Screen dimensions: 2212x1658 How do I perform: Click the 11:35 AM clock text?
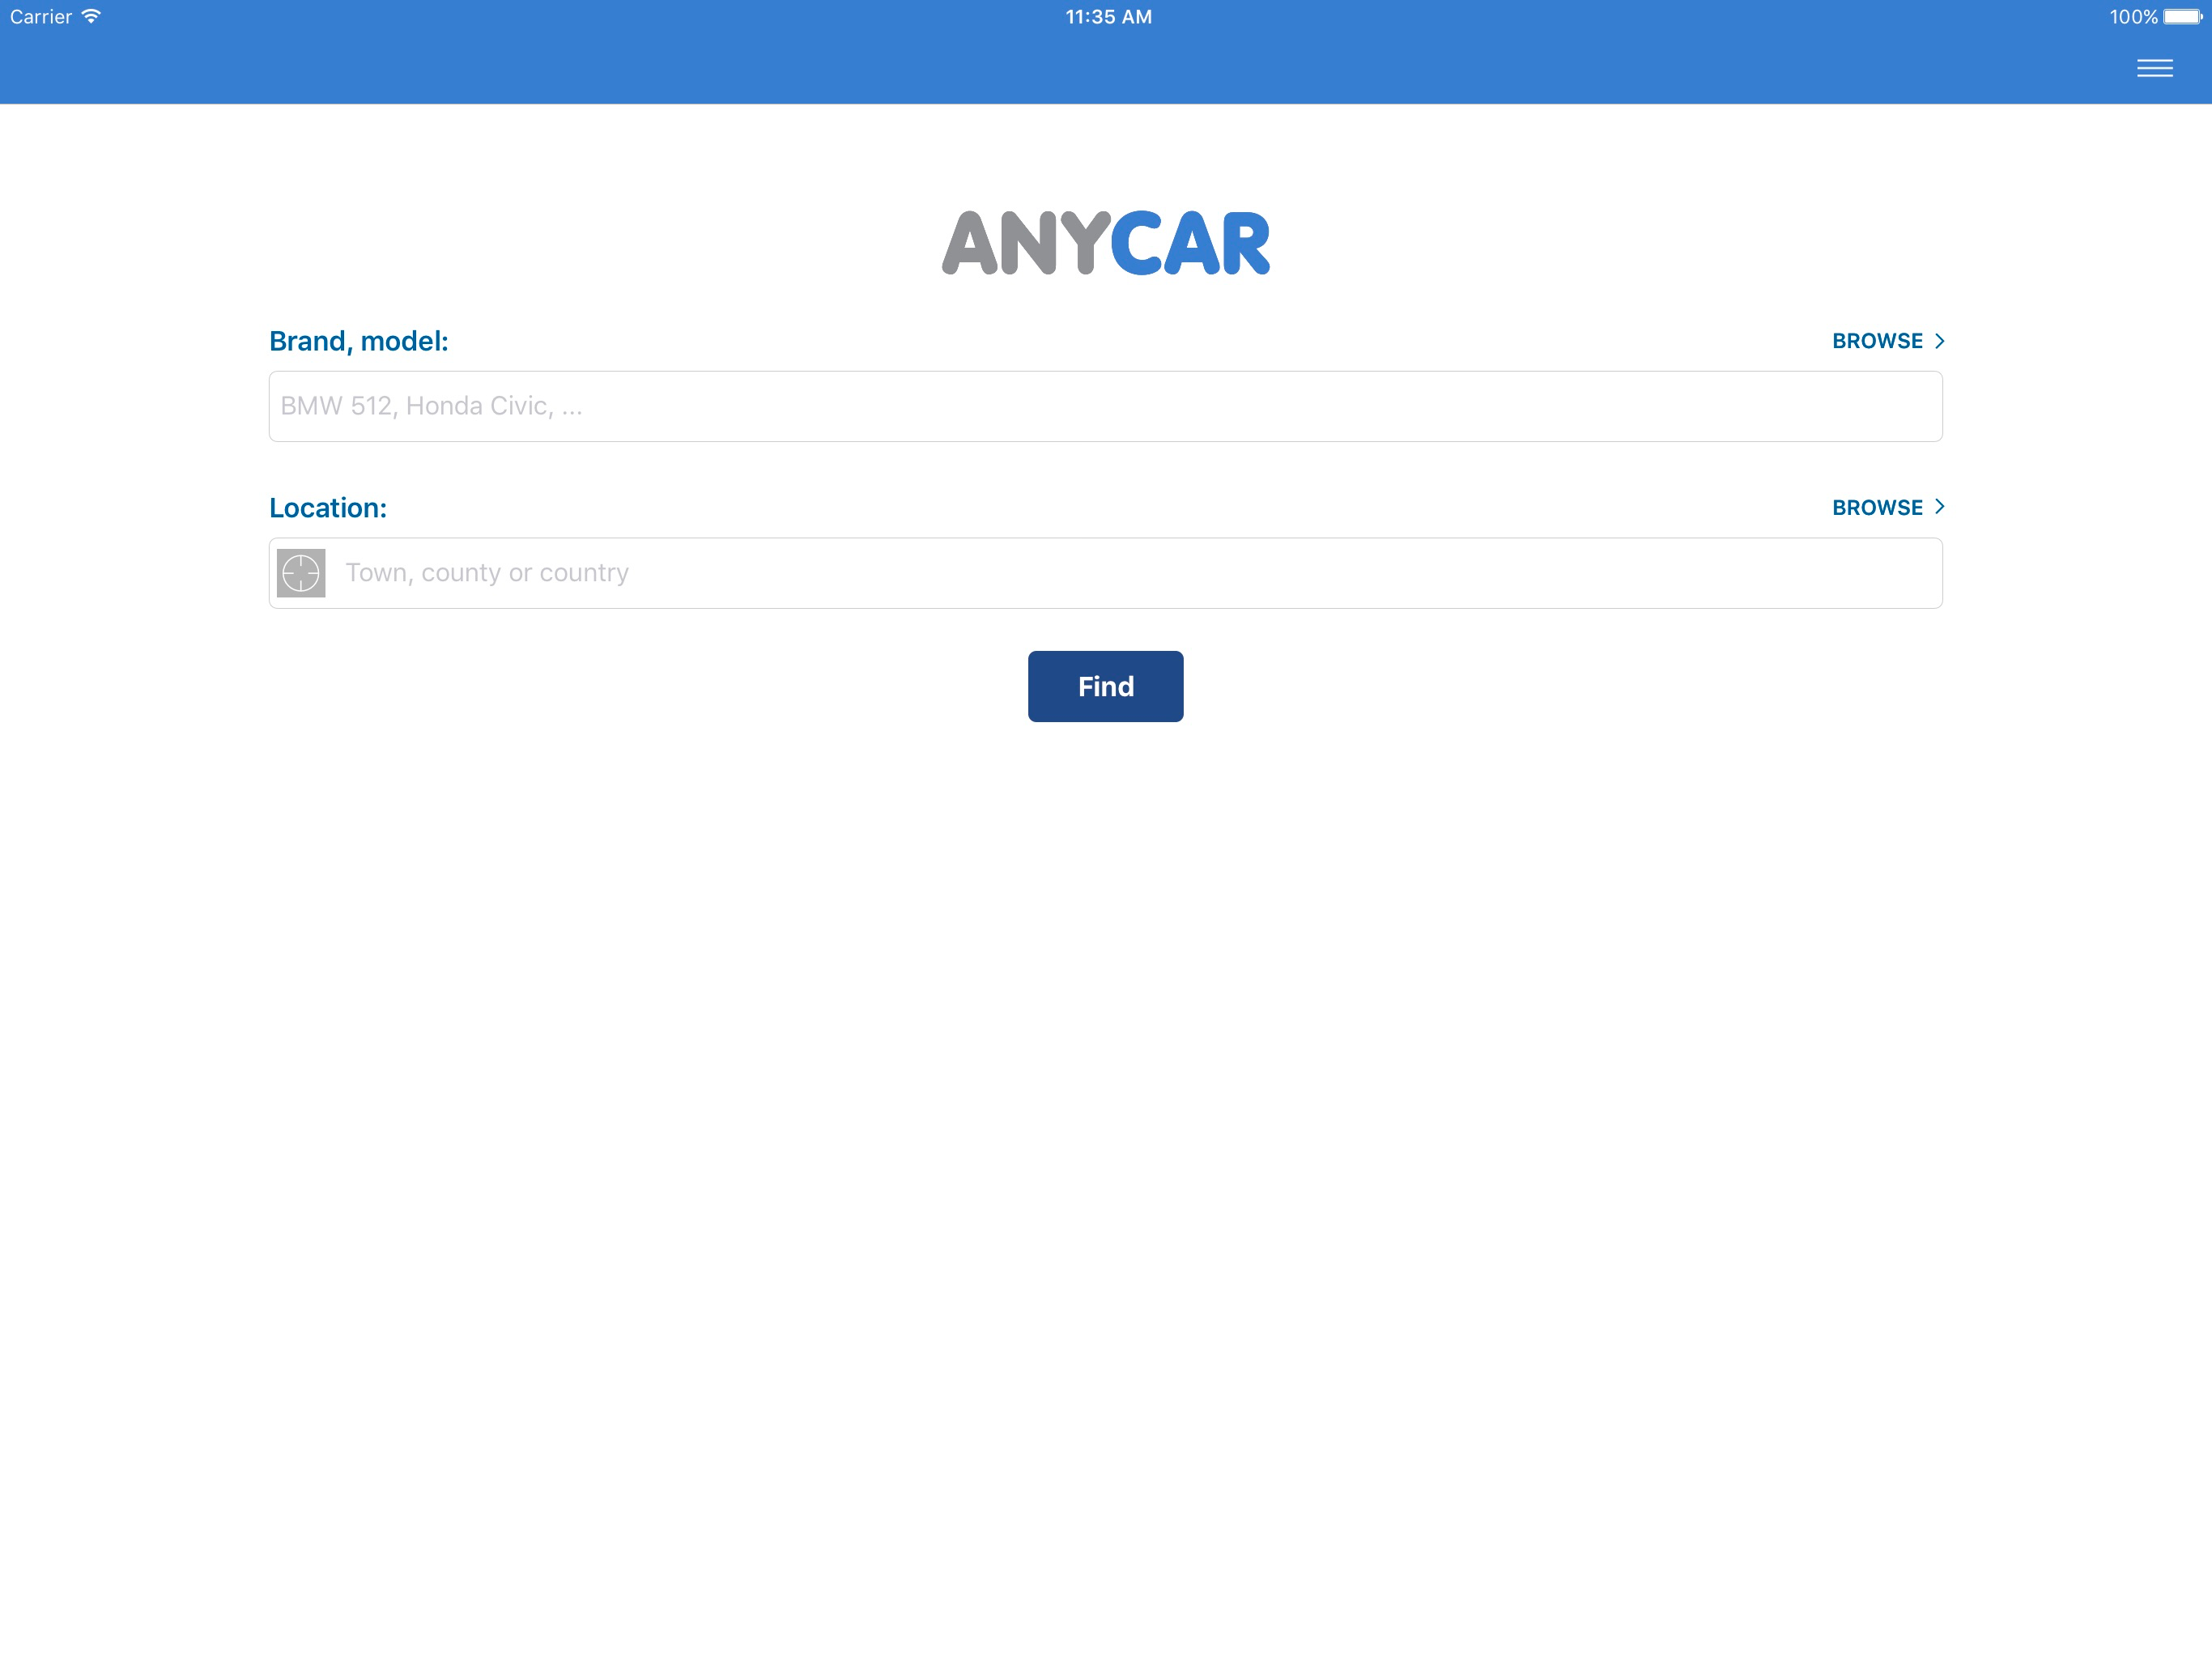(x=1108, y=16)
